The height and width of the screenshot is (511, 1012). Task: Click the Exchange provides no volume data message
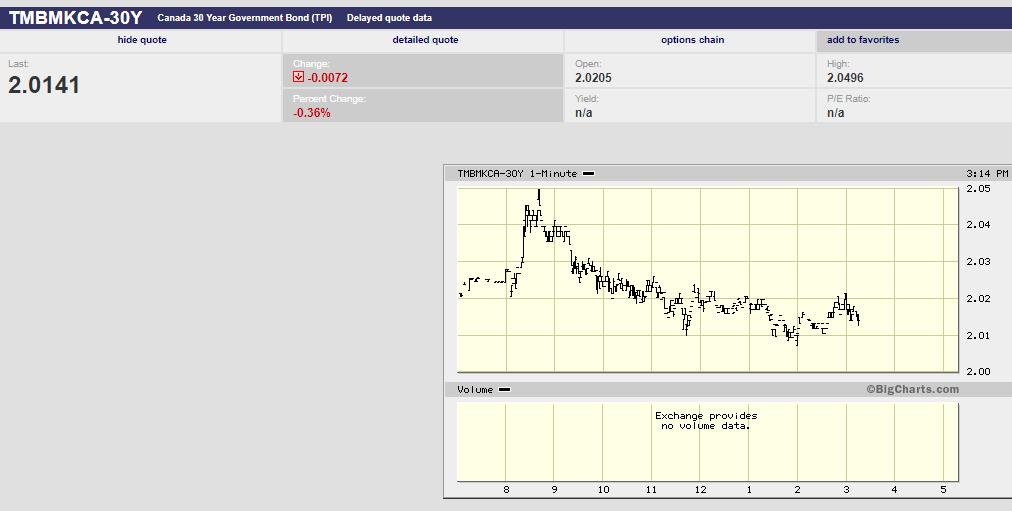click(x=706, y=421)
